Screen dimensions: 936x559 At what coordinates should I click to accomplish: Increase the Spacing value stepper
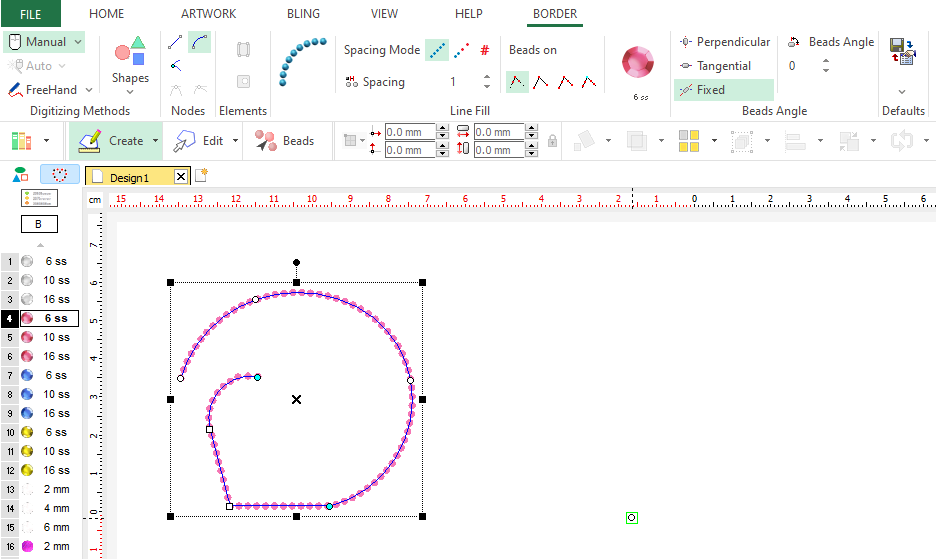coord(487,77)
